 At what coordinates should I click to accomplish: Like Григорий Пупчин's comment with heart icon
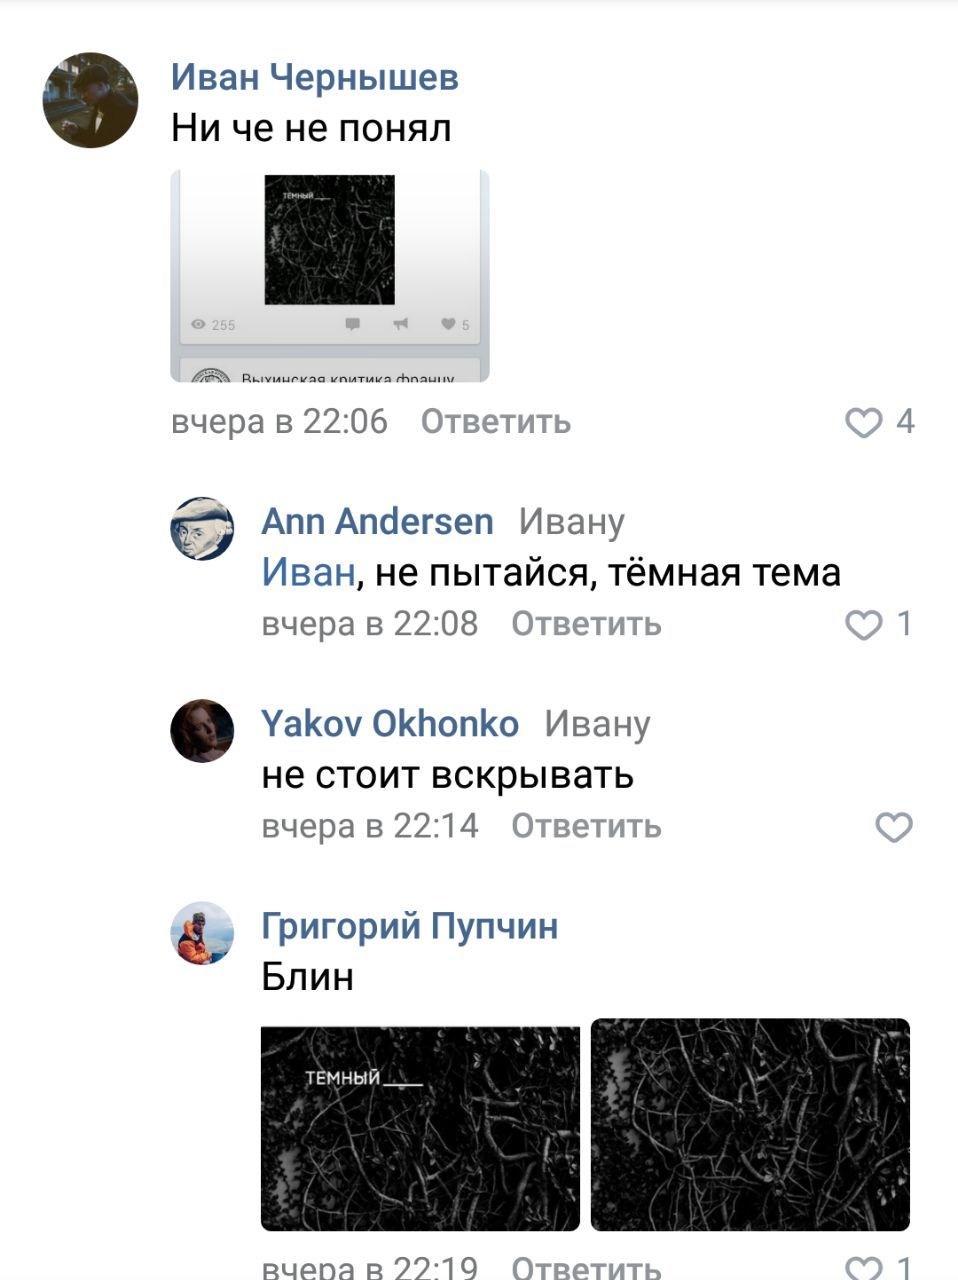click(864, 1268)
